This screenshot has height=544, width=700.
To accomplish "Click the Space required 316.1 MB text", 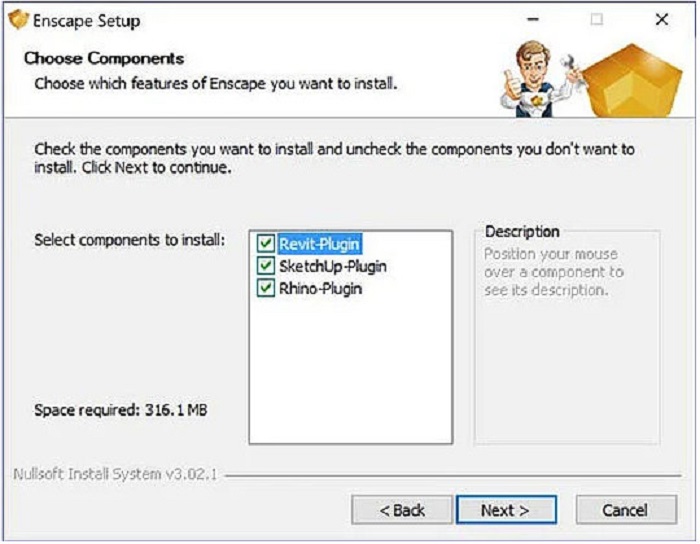I will (x=121, y=411).
